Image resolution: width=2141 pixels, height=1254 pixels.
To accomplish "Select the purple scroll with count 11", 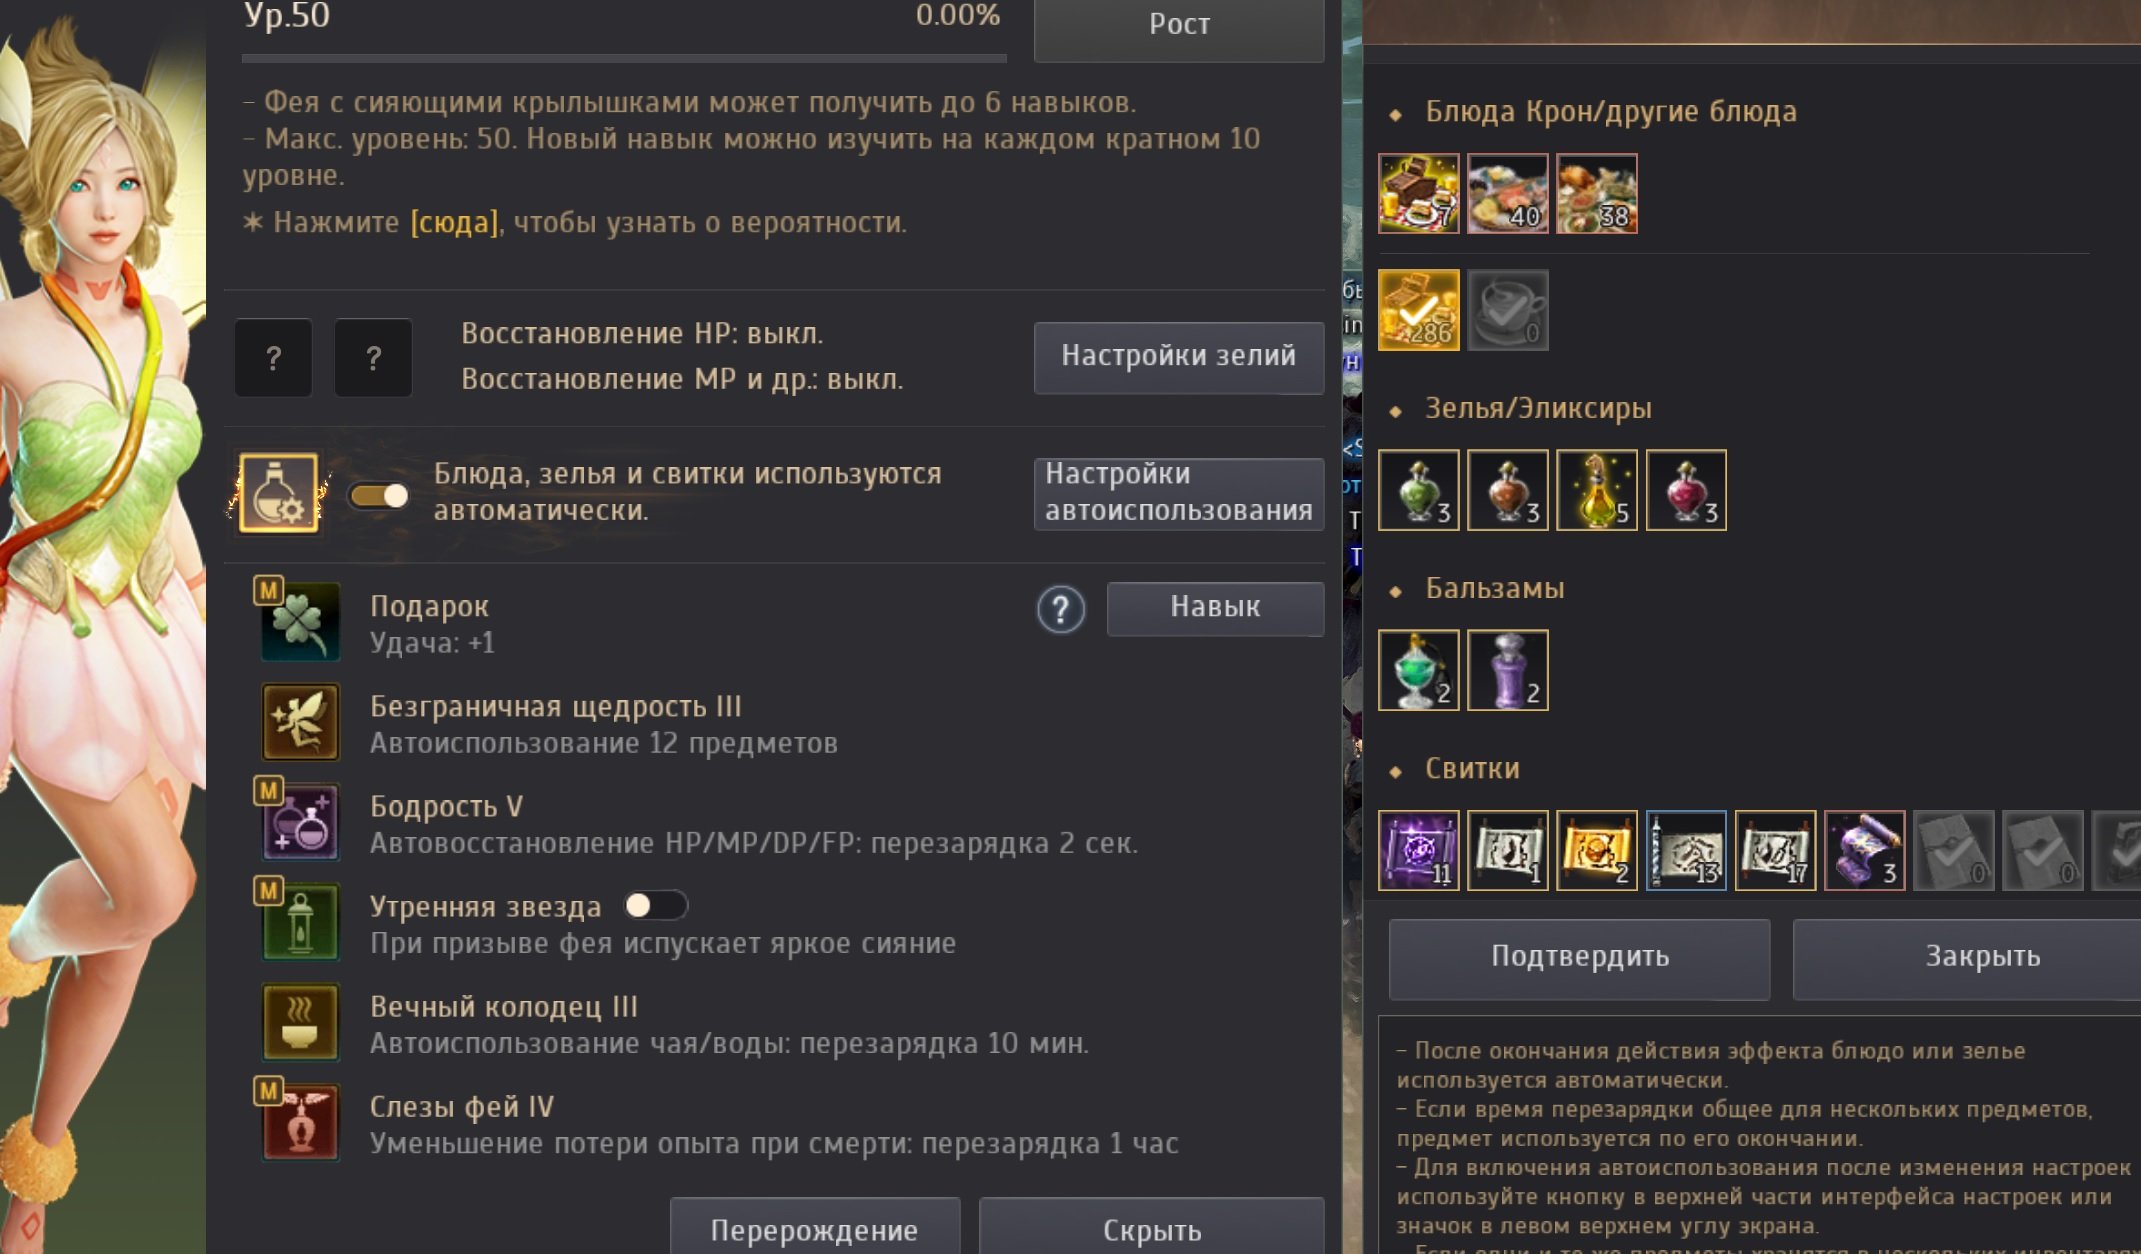I will coord(1419,850).
